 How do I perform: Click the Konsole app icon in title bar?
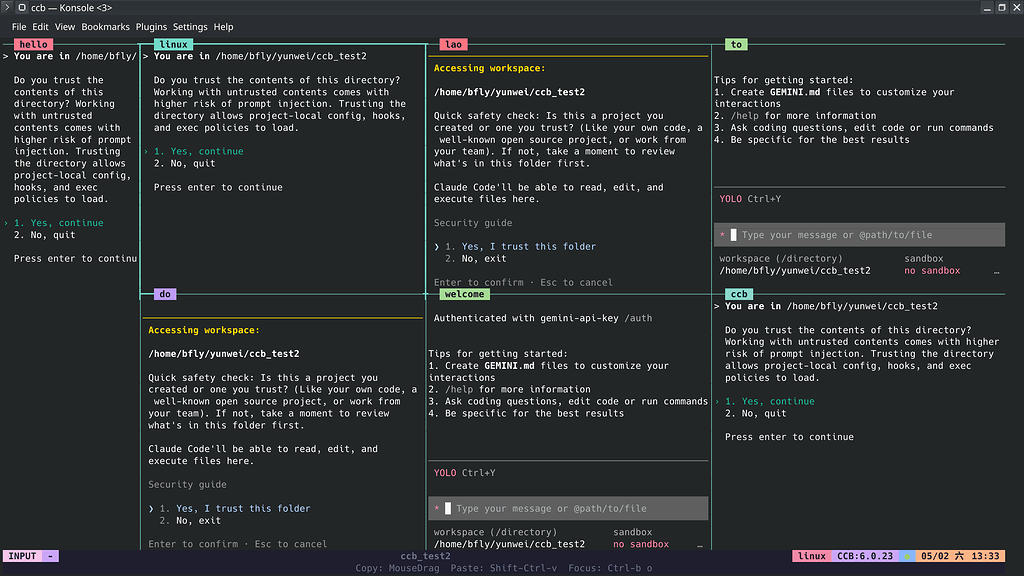tap(22, 7)
